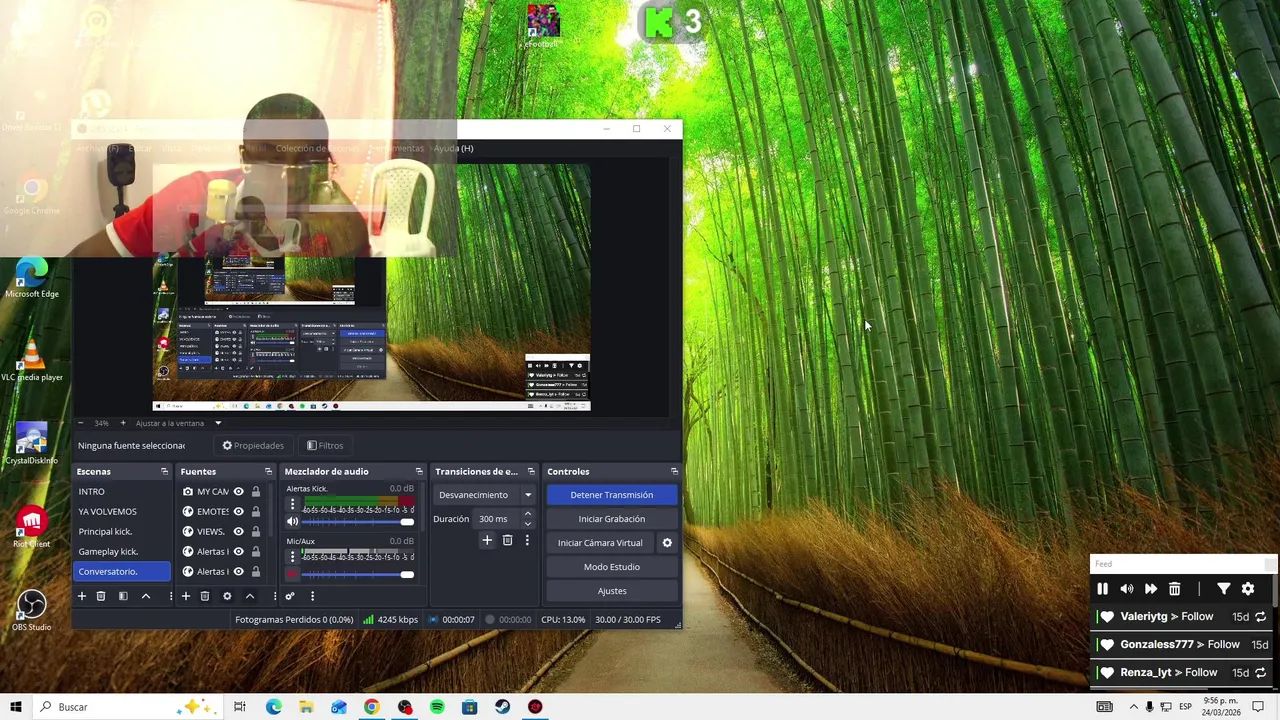Enable Modo Estudio
Image resolution: width=1280 pixels, height=720 pixels.
coord(612,567)
